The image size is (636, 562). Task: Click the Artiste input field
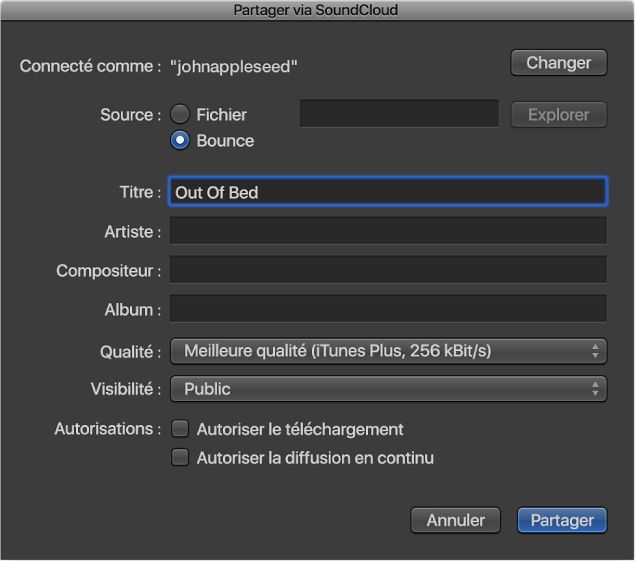point(389,231)
